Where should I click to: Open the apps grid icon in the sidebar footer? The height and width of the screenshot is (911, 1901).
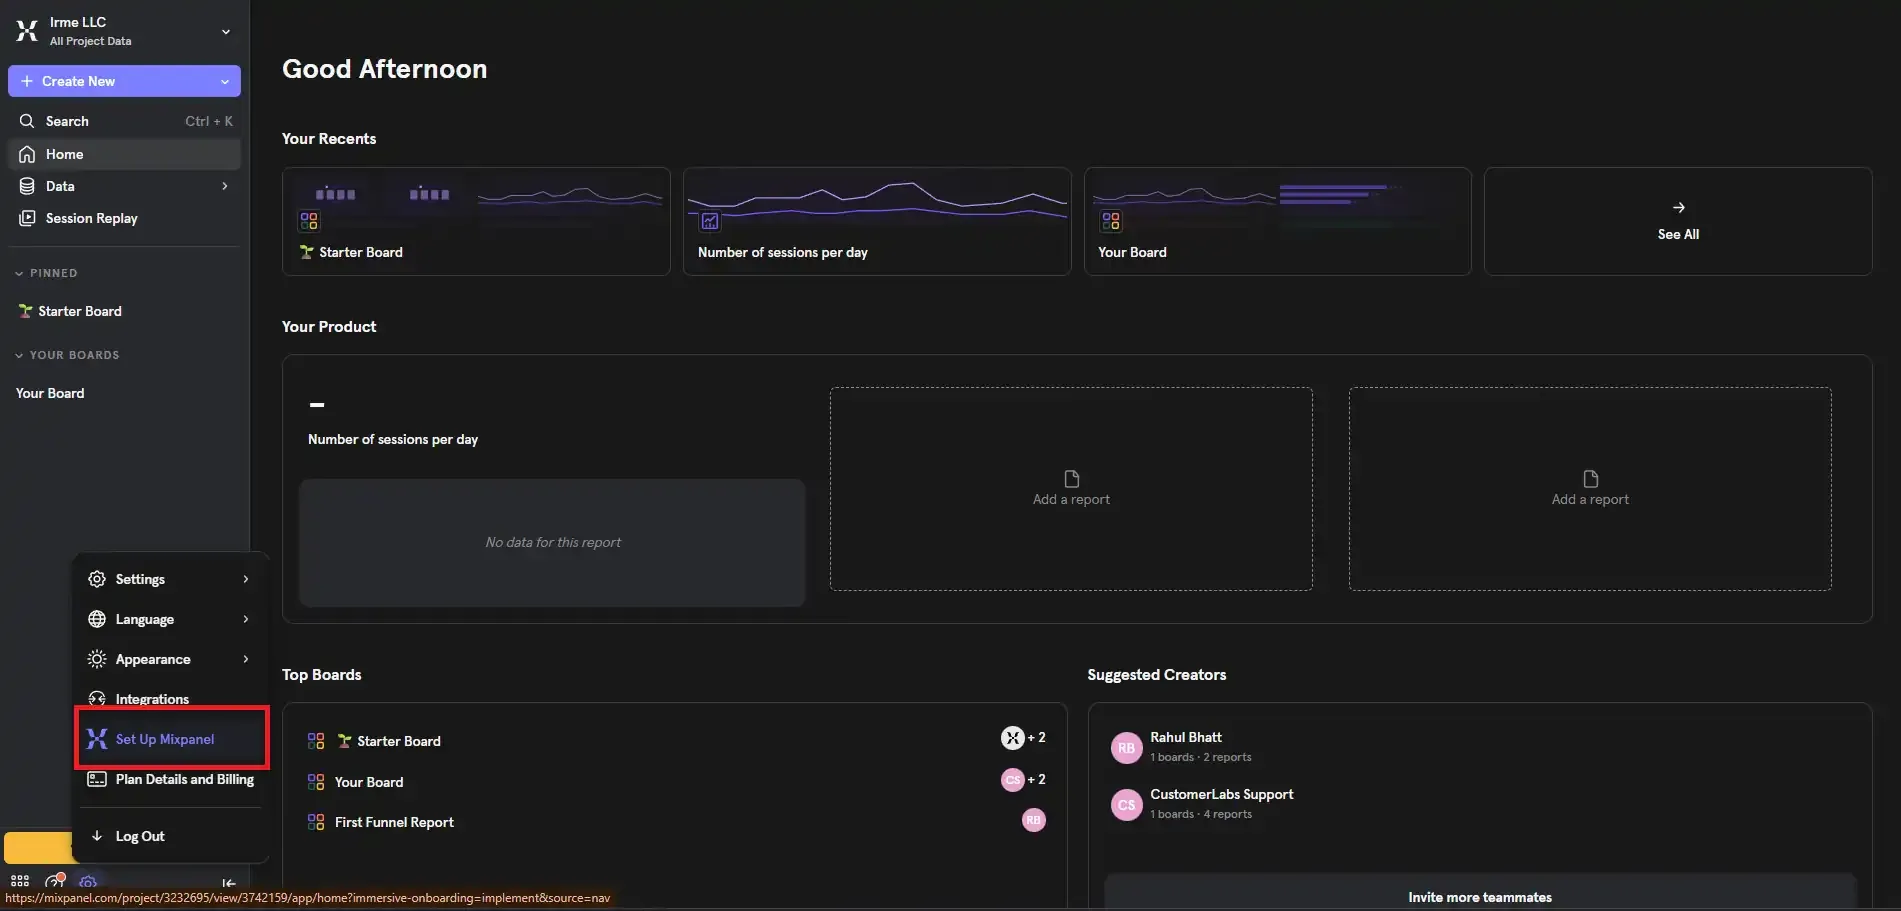coord(20,882)
